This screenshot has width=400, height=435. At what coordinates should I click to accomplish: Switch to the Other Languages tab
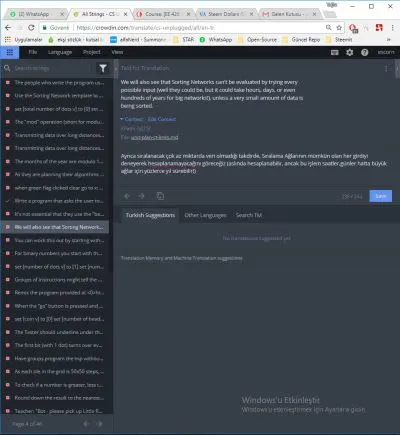pyautogui.click(x=205, y=215)
